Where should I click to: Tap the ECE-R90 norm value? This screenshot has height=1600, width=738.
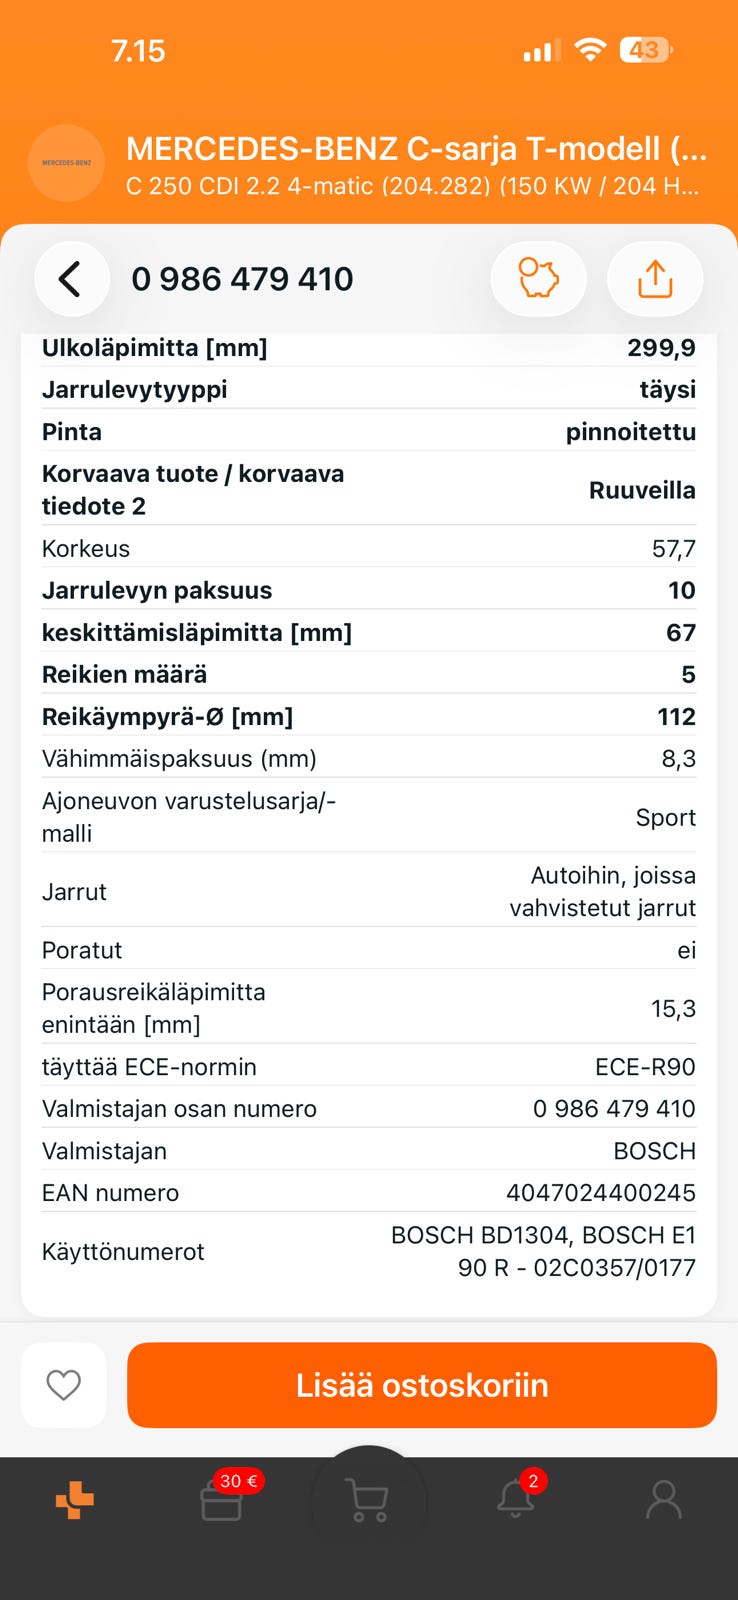(645, 1067)
